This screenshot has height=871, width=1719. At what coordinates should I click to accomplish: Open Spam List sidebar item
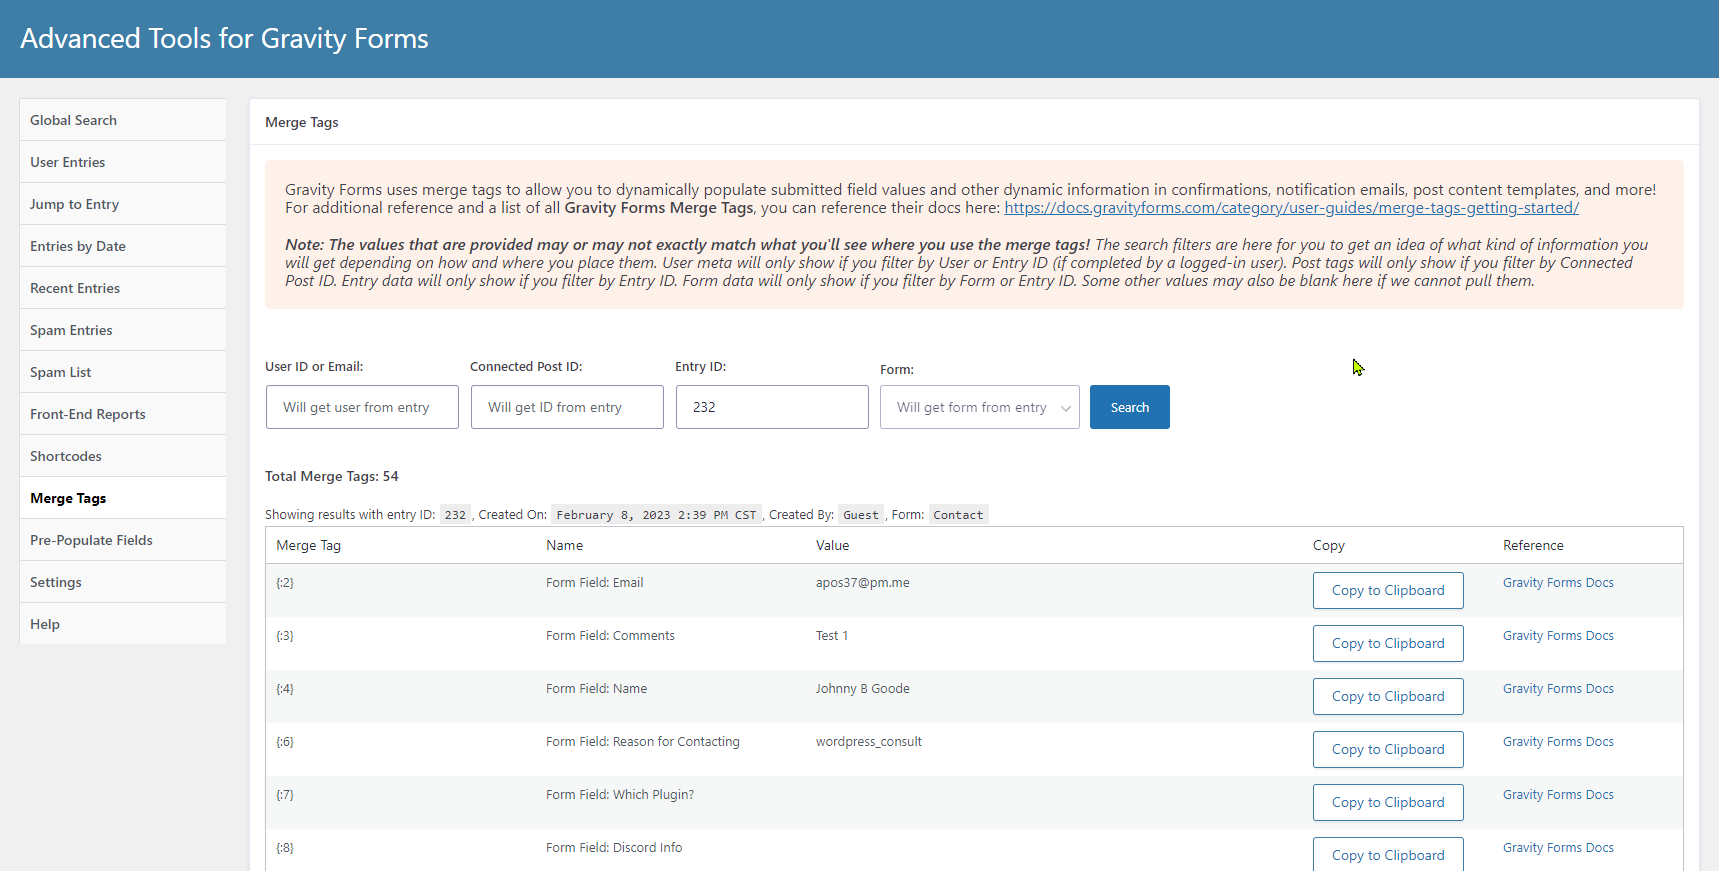(122, 372)
